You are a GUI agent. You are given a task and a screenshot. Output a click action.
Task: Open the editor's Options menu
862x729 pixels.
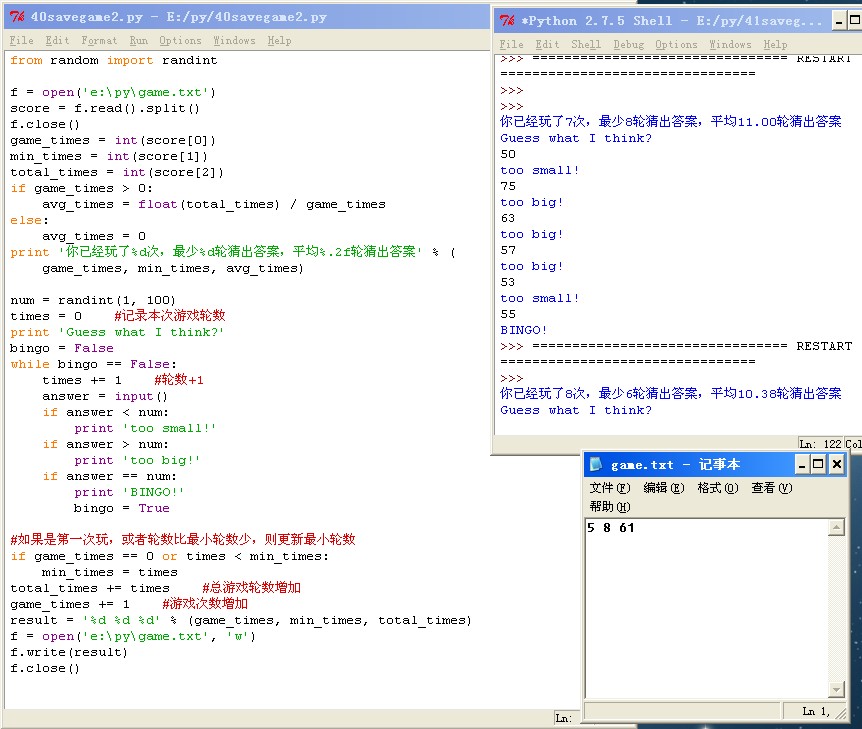[x=180, y=40]
